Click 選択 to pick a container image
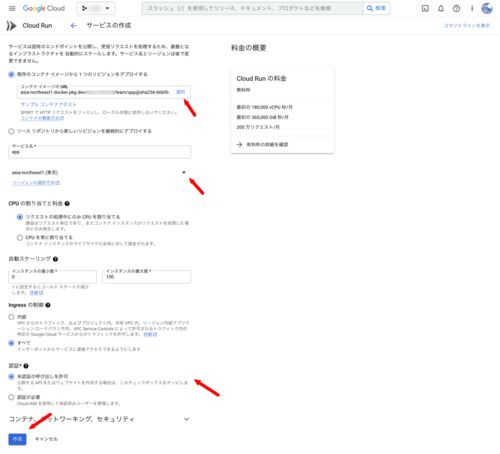The width and height of the screenshot is (500, 454). click(x=181, y=92)
